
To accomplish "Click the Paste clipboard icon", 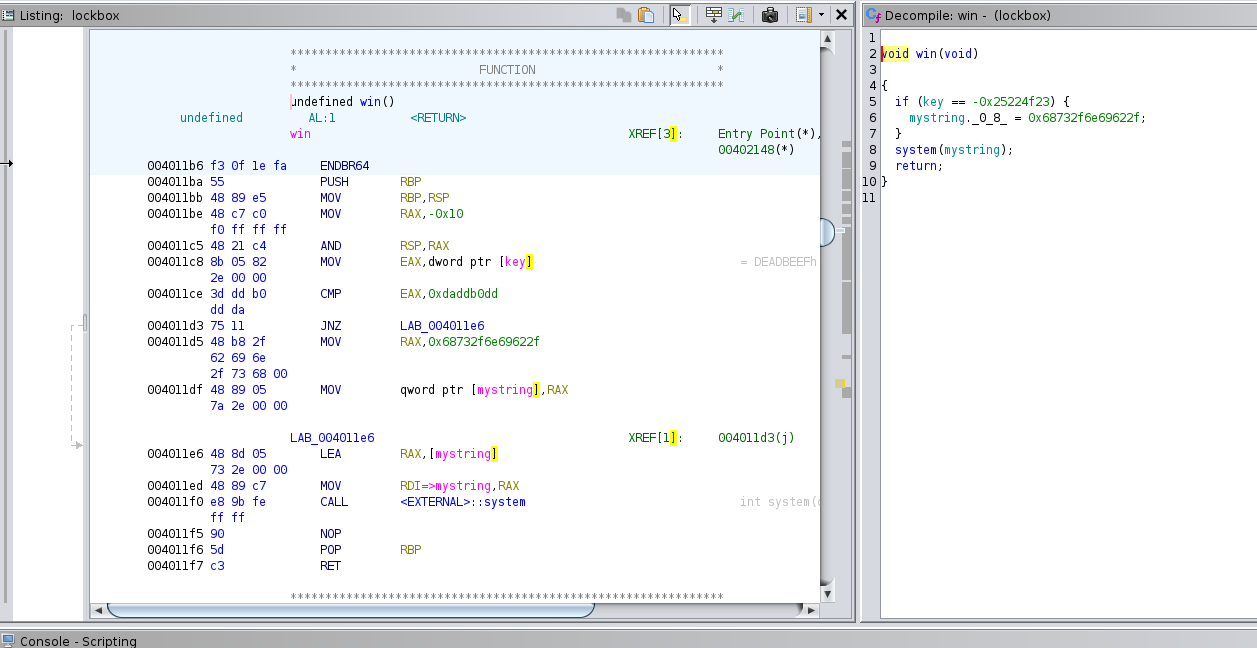I will 646,15.
